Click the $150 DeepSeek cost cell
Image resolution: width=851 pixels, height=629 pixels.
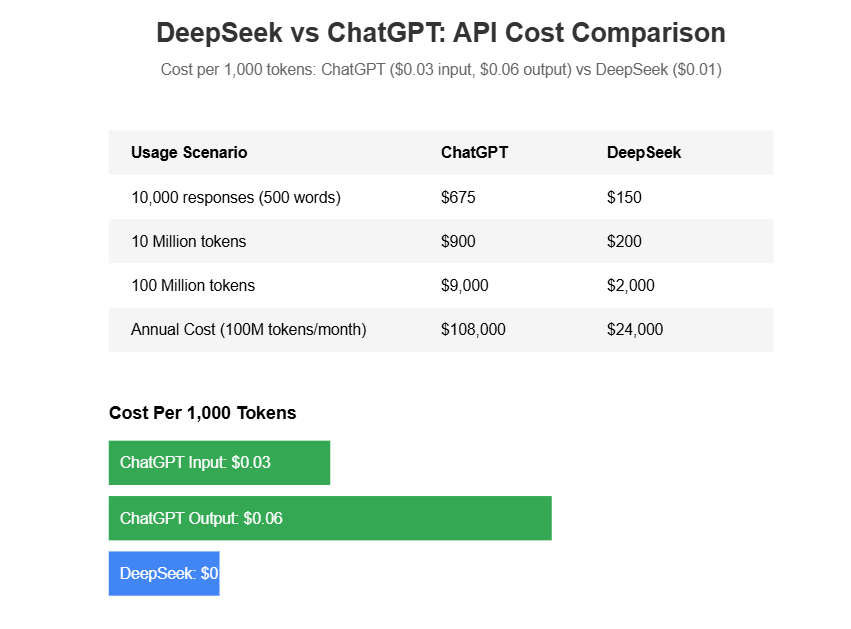pos(624,197)
